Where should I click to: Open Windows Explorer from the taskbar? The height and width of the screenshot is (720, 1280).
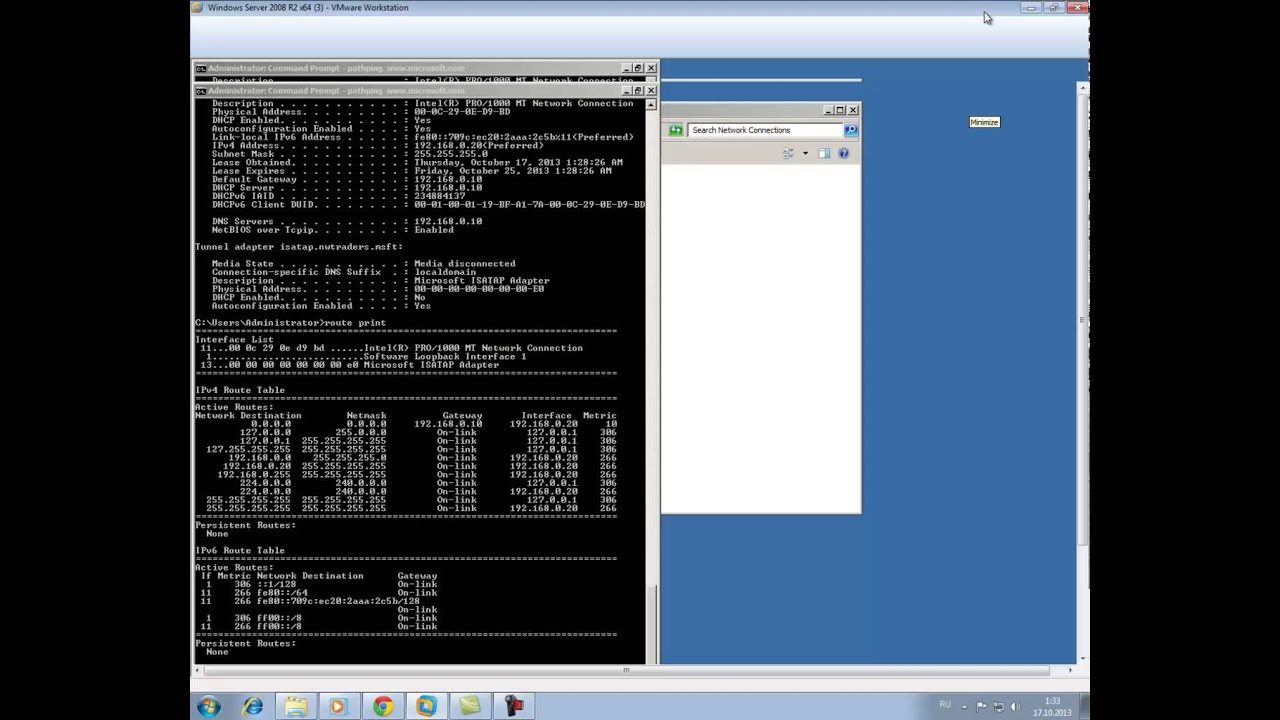click(296, 707)
